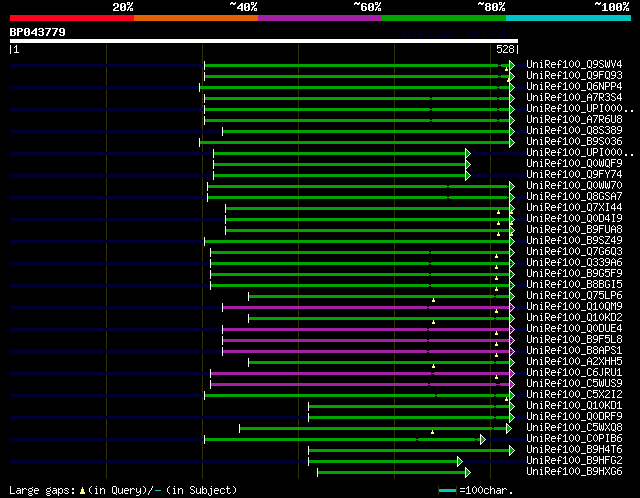The width and height of the screenshot is (640, 498).
Task: Select the UniRef100_Q9FY74 label
Action: (574, 175)
